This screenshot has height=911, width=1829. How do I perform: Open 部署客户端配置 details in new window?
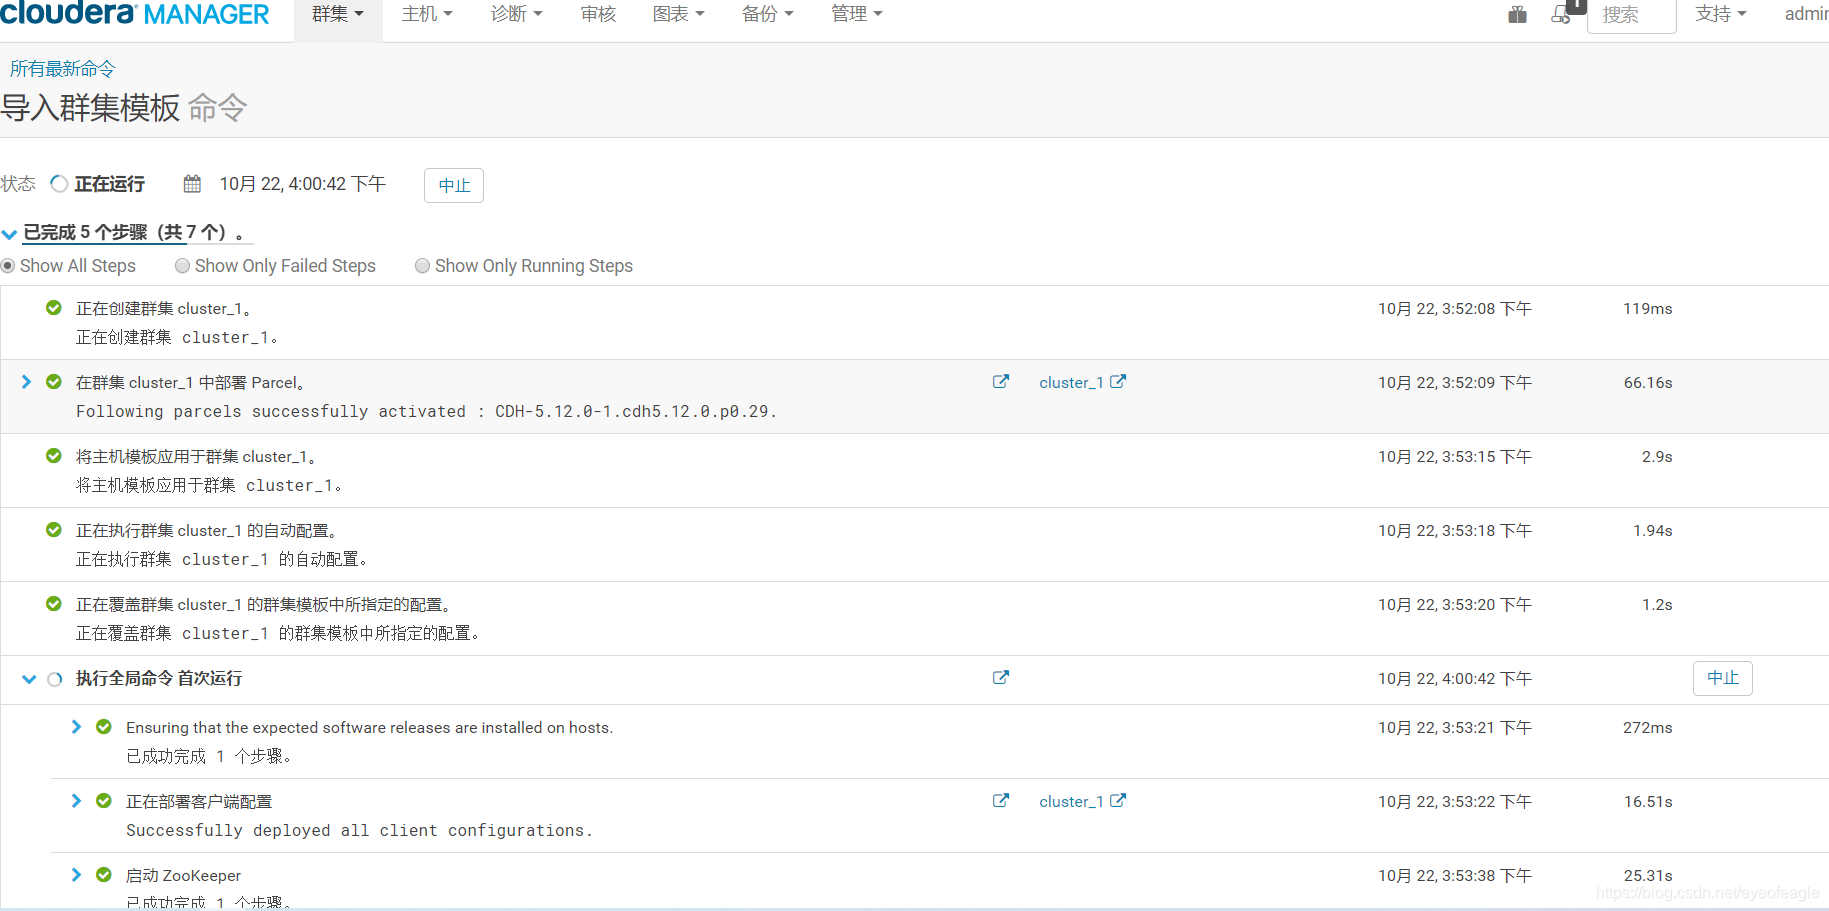1001,801
